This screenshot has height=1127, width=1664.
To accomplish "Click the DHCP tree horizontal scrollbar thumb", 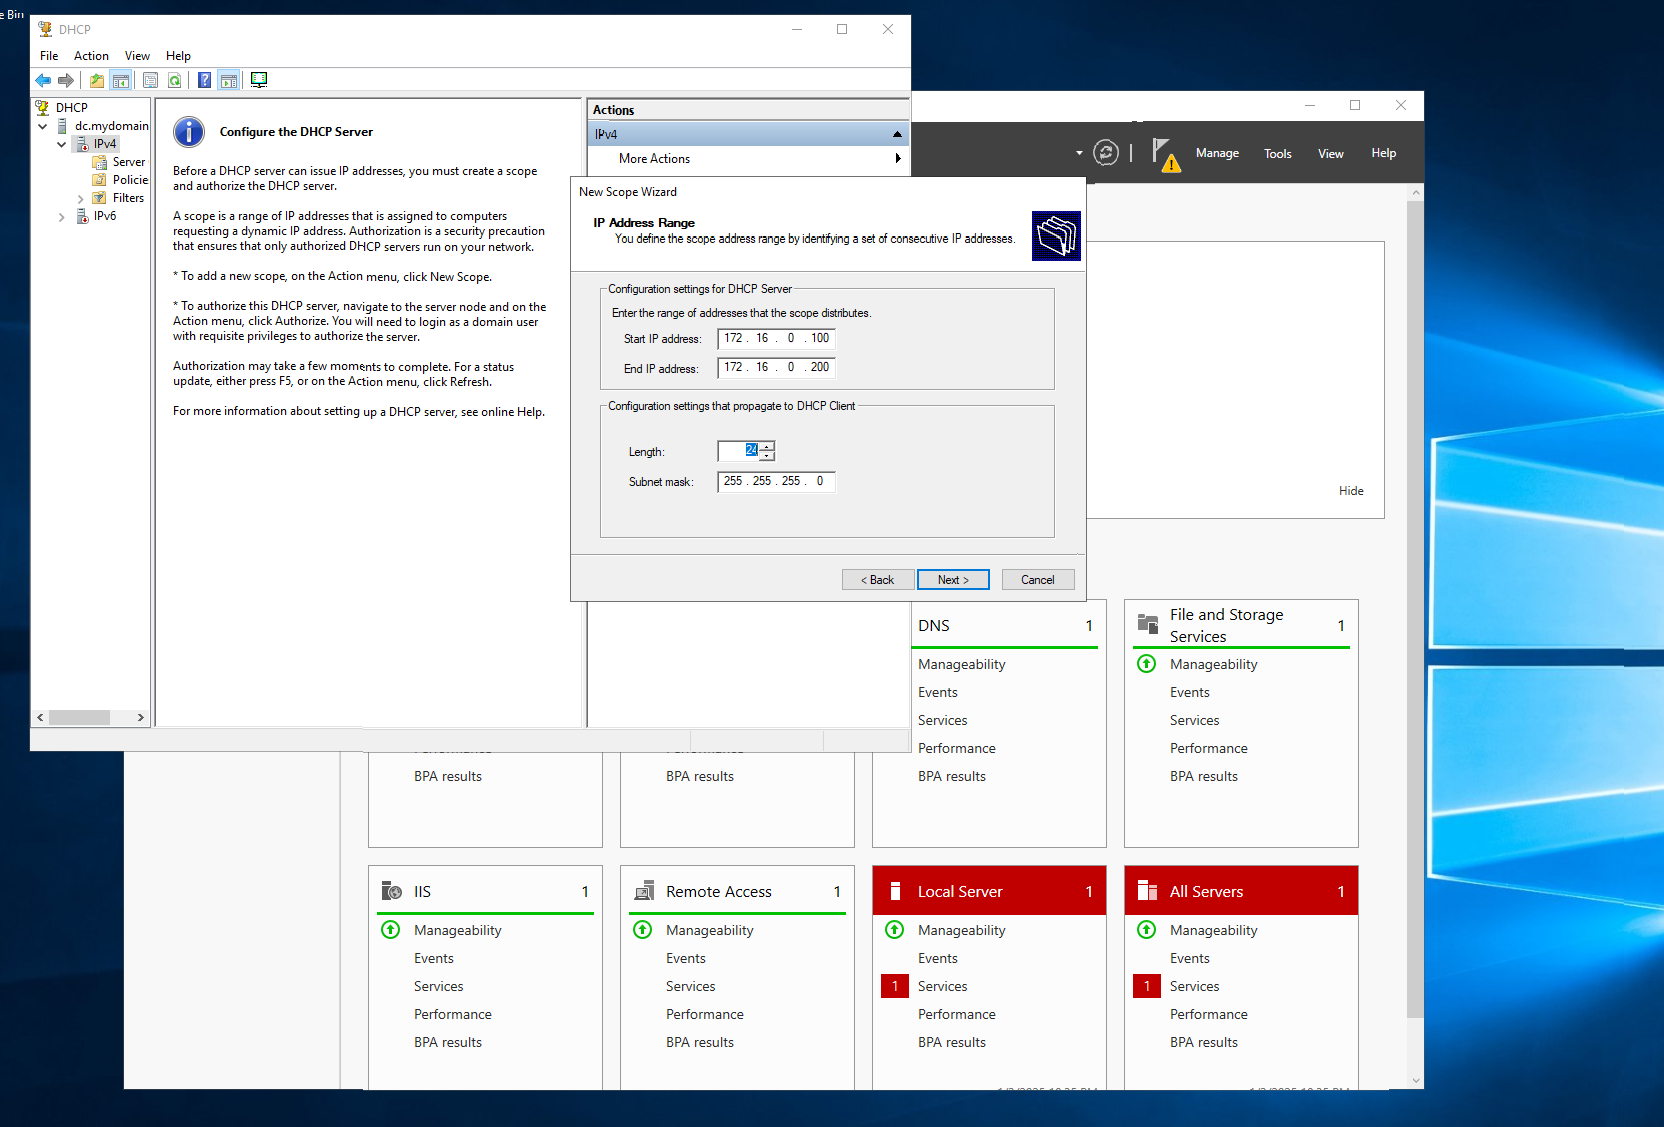I will coord(80,717).
